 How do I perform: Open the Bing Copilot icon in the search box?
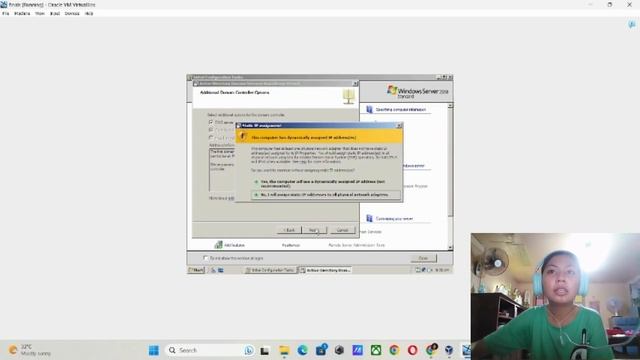(249, 350)
